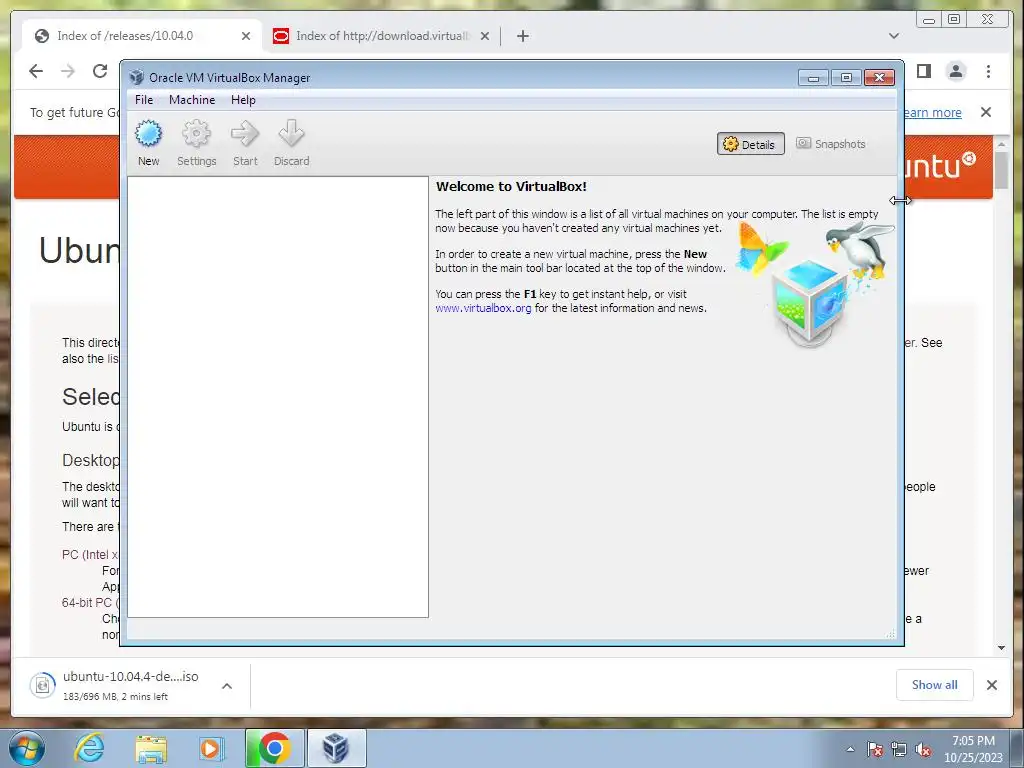The height and width of the screenshot is (768, 1024).
Task: Open the taskbar clock 7:05 PM
Action: (x=973, y=749)
